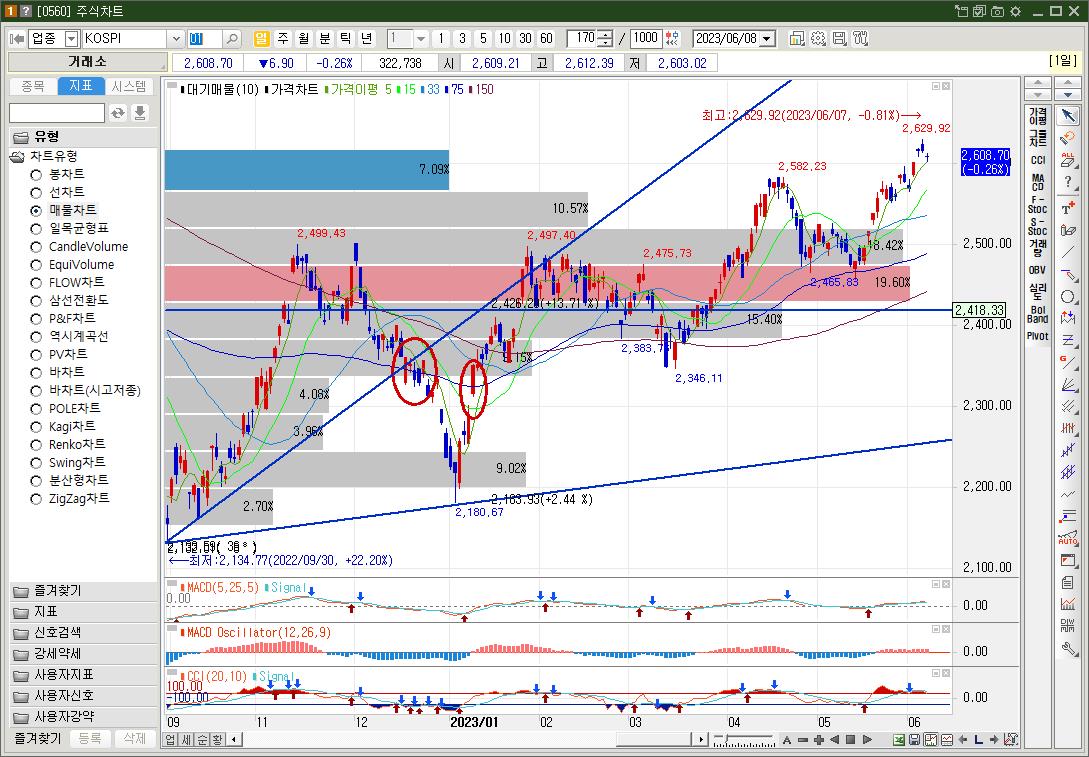Click the 60 interval button
The width and height of the screenshot is (1089, 757).
[547, 38]
